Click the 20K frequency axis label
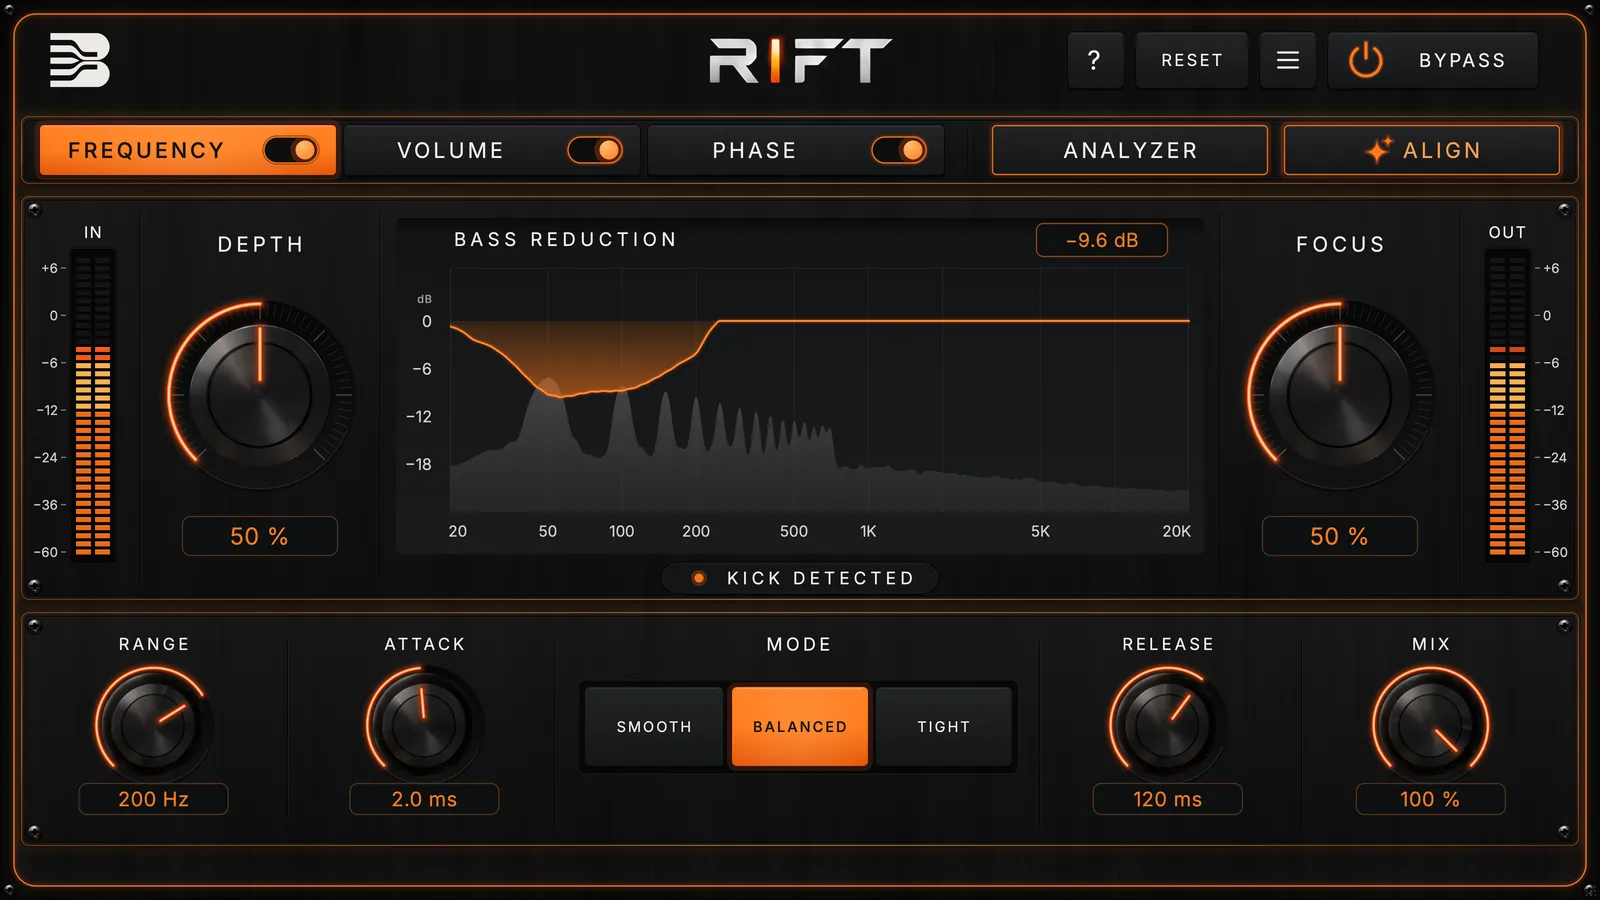This screenshot has width=1600, height=900. click(x=1176, y=531)
